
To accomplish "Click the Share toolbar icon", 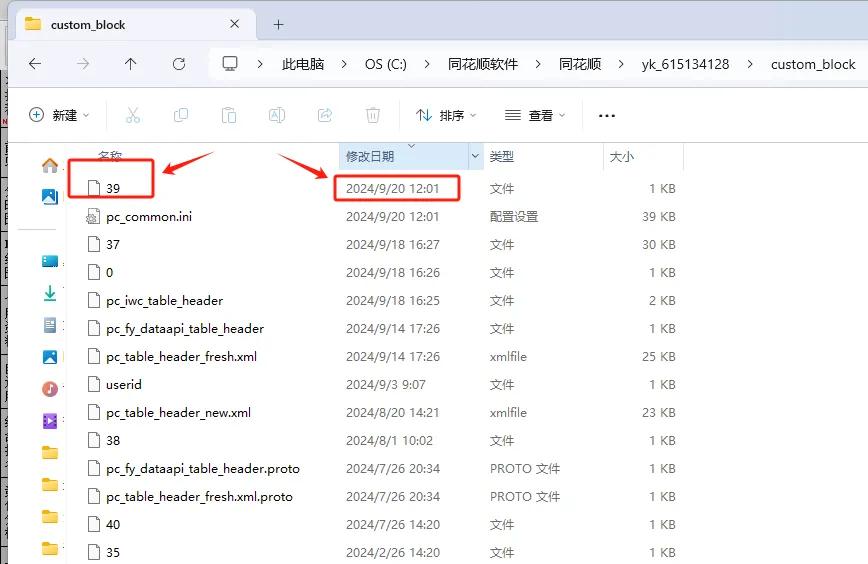I will pos(325,115).
